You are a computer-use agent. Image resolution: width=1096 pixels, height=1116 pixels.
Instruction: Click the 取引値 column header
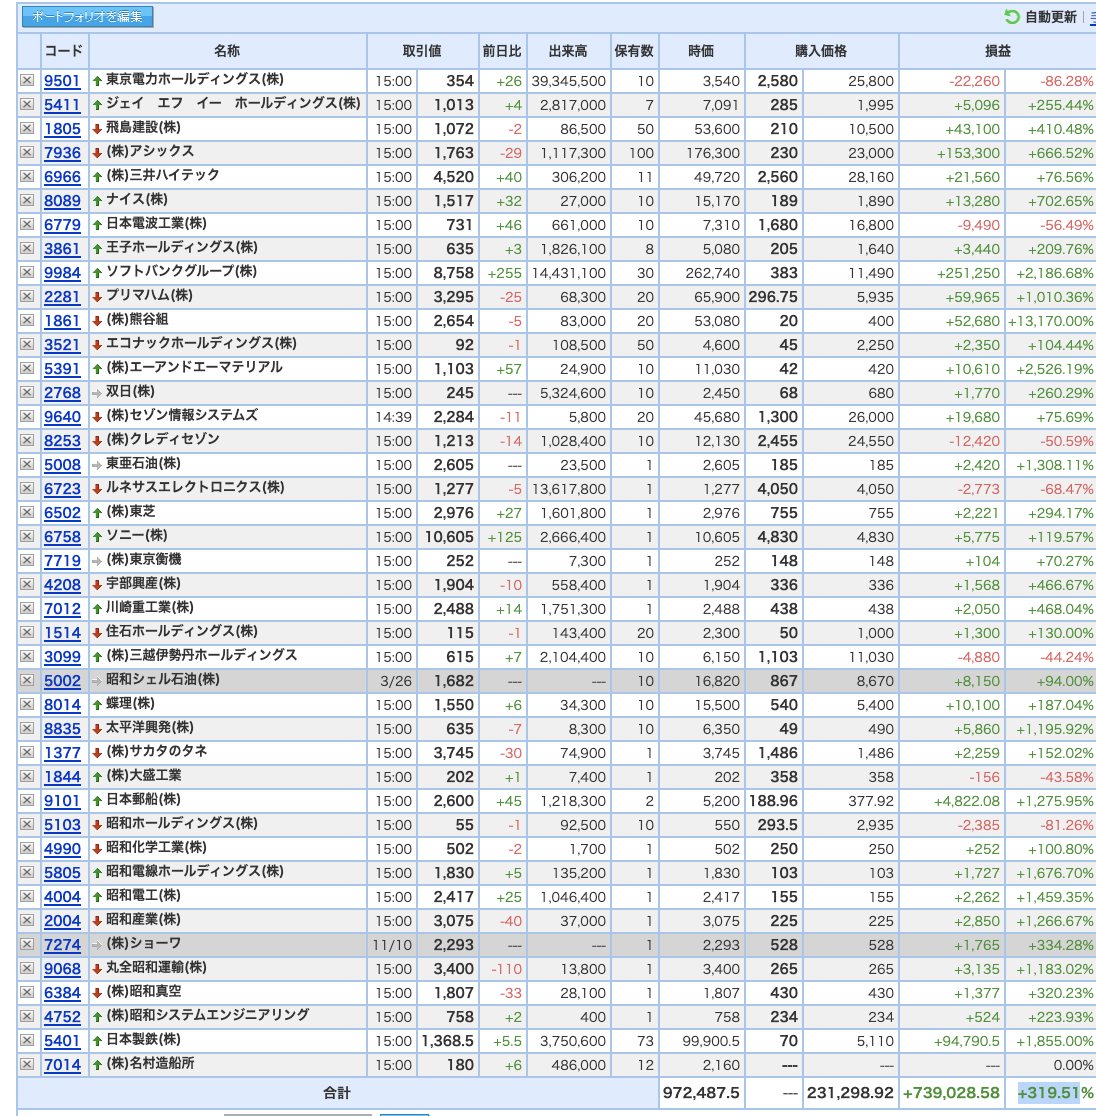pyautogui.click(x=422, y=51)
